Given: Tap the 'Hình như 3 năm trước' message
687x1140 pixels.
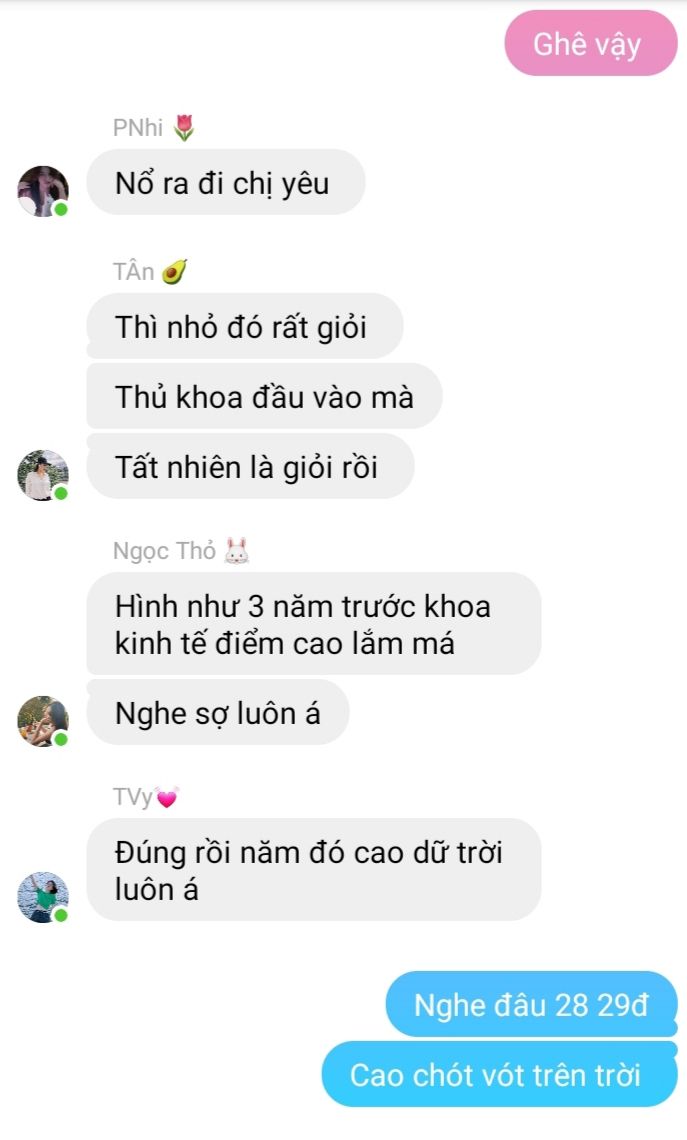Looking at the screenshot, I should [x=313, y=624].
